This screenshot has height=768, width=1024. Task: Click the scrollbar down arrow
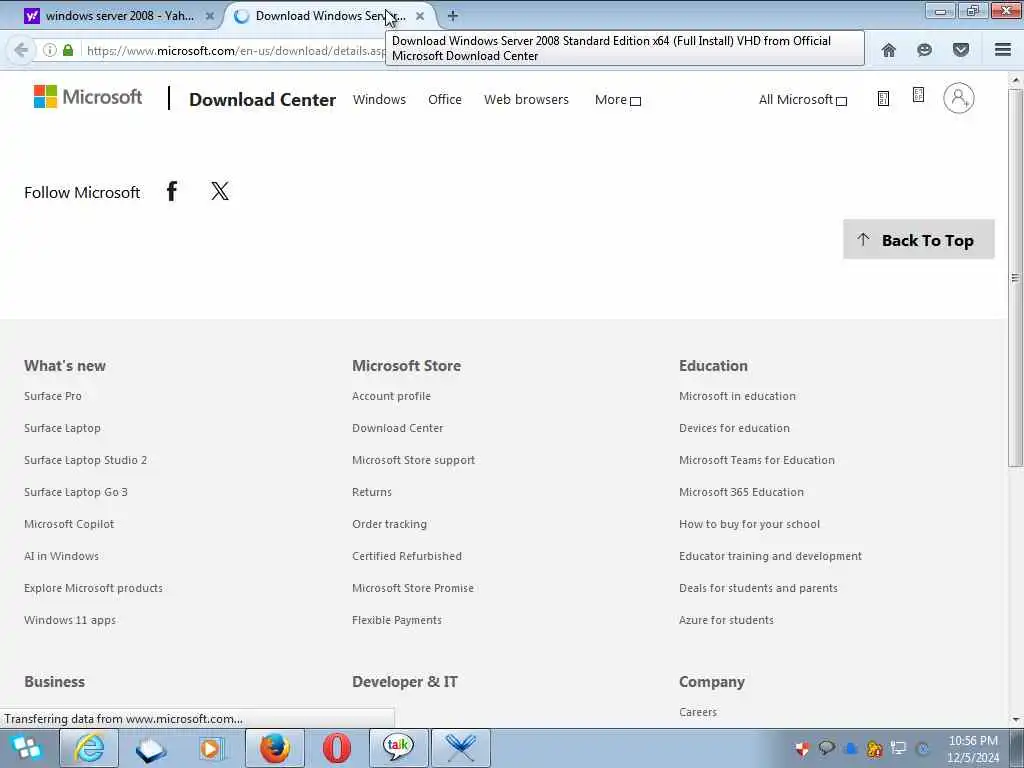coord(1015,720)
